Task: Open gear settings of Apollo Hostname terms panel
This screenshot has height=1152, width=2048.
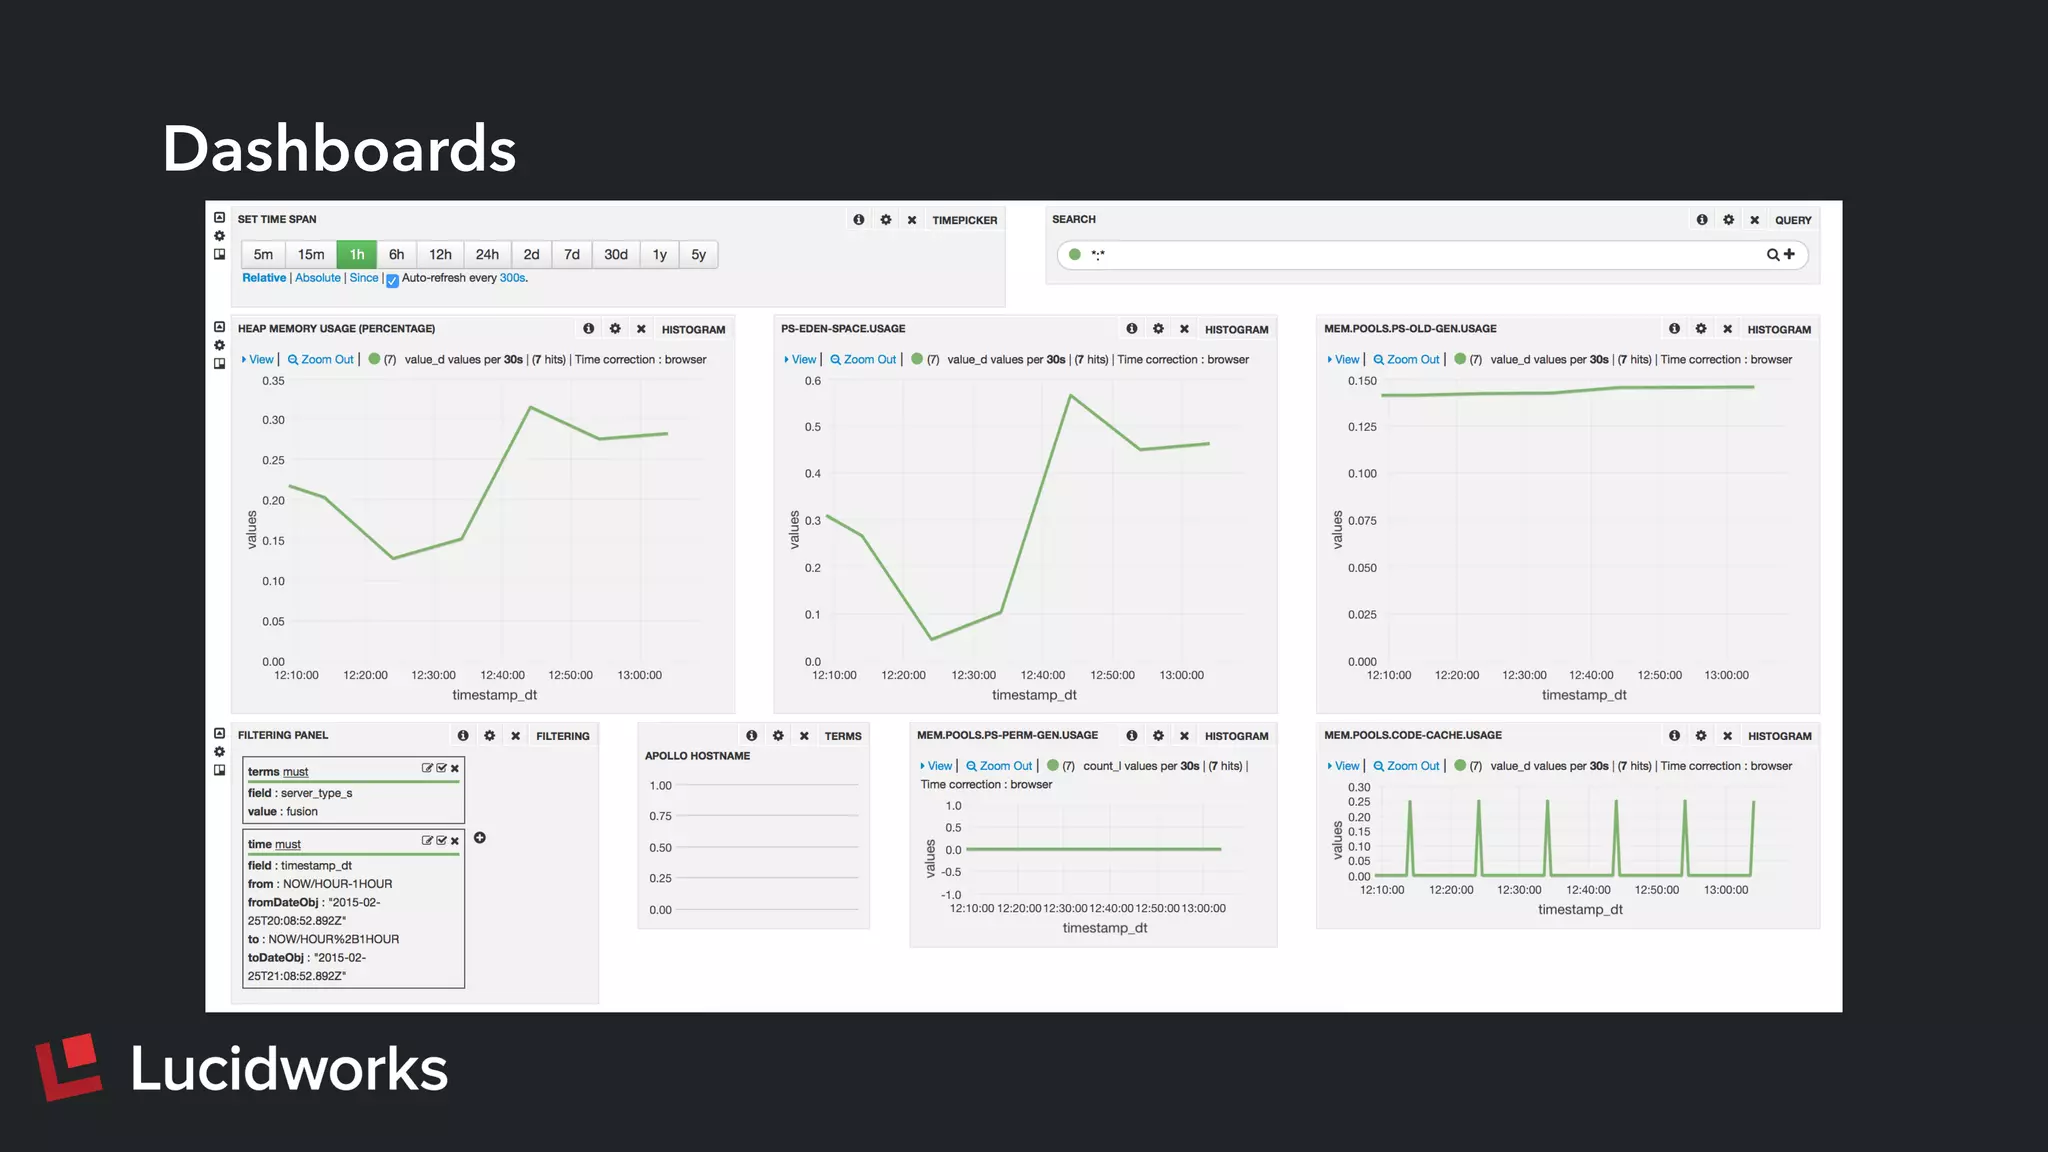Action: (778, 736)
